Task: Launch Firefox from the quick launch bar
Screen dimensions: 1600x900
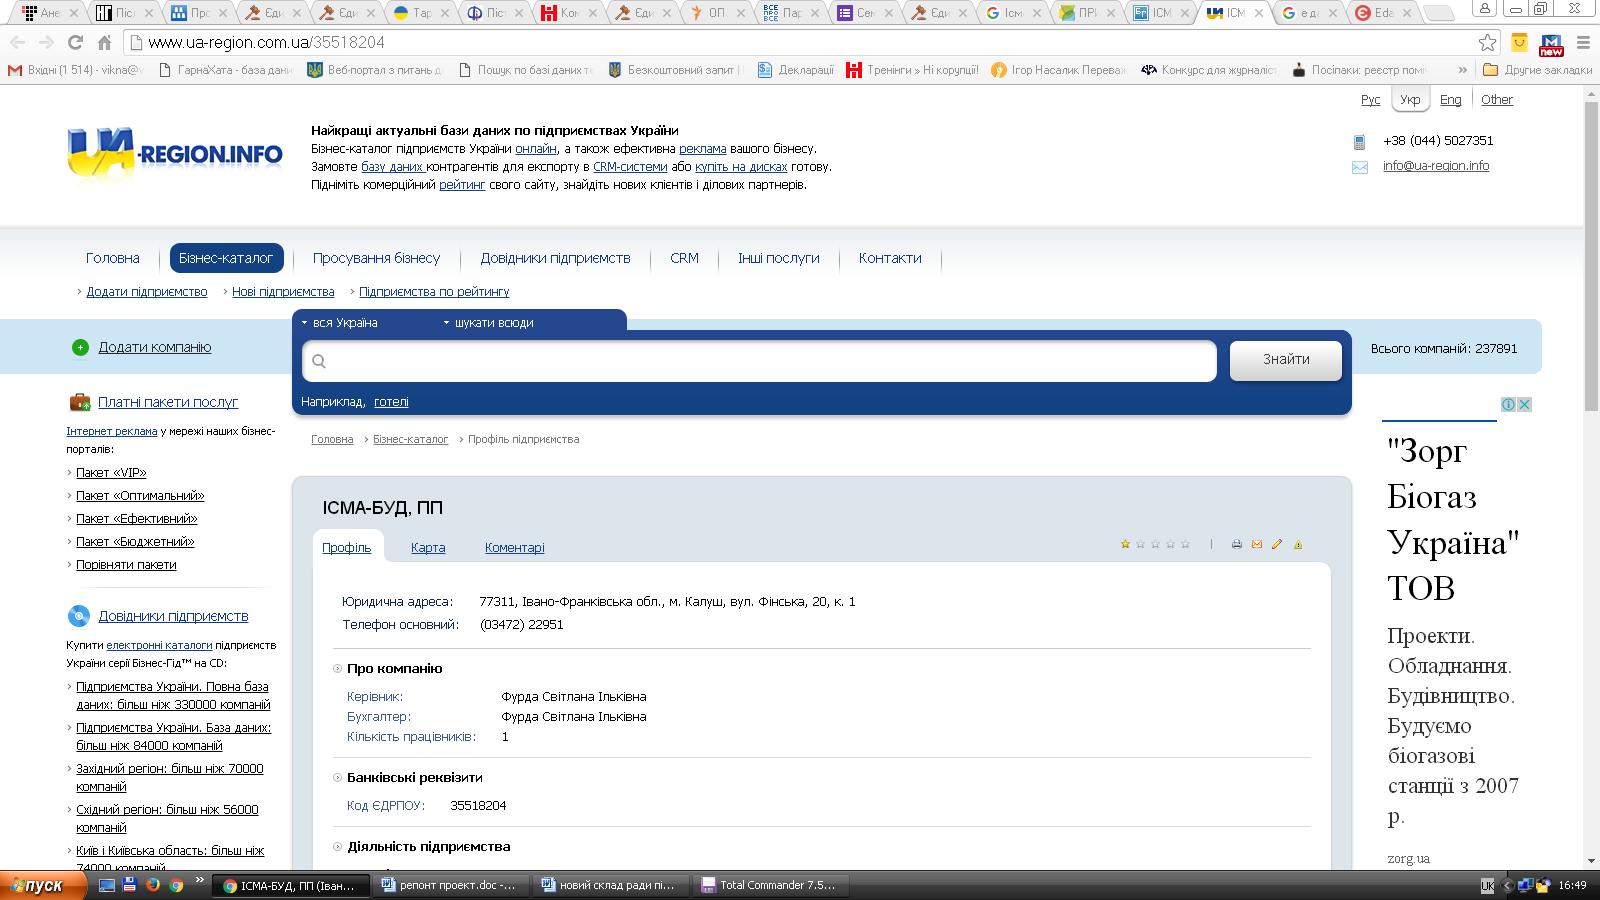Action: coord(153,885)
